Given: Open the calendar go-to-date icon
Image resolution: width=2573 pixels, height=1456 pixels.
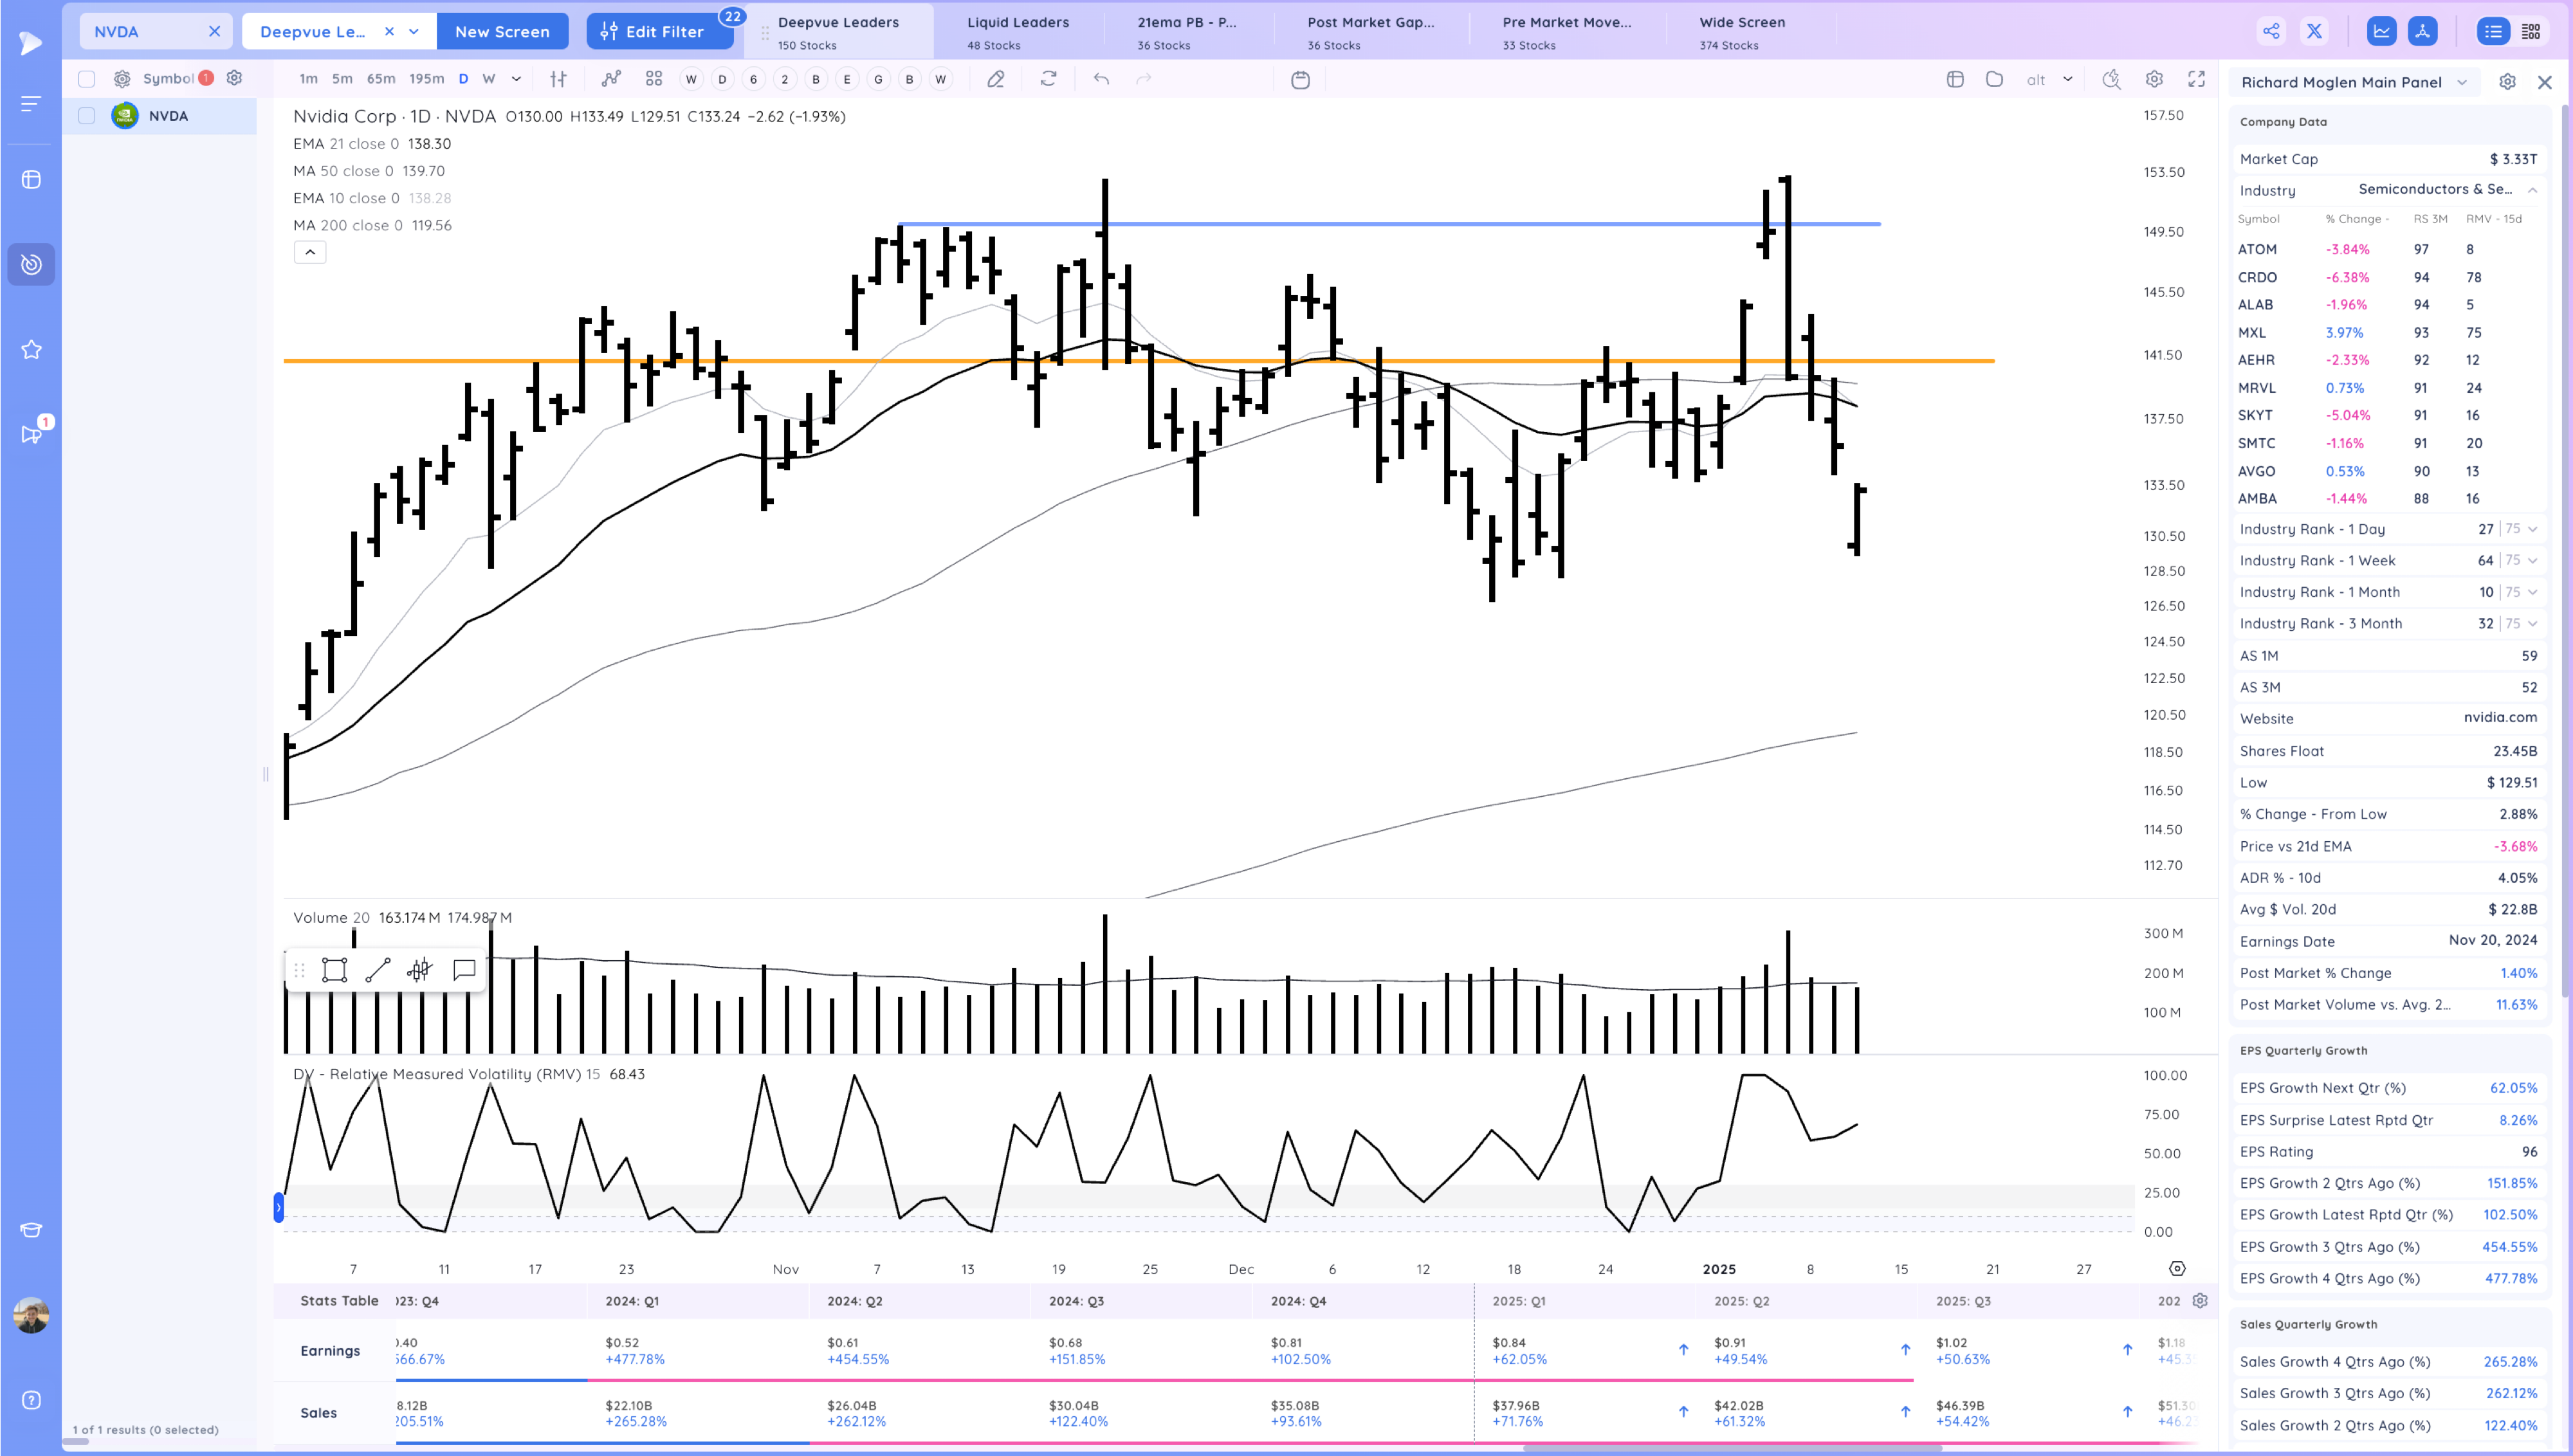Looking at the screenshot, I should pyautogui.click(x=1300, y=79).
